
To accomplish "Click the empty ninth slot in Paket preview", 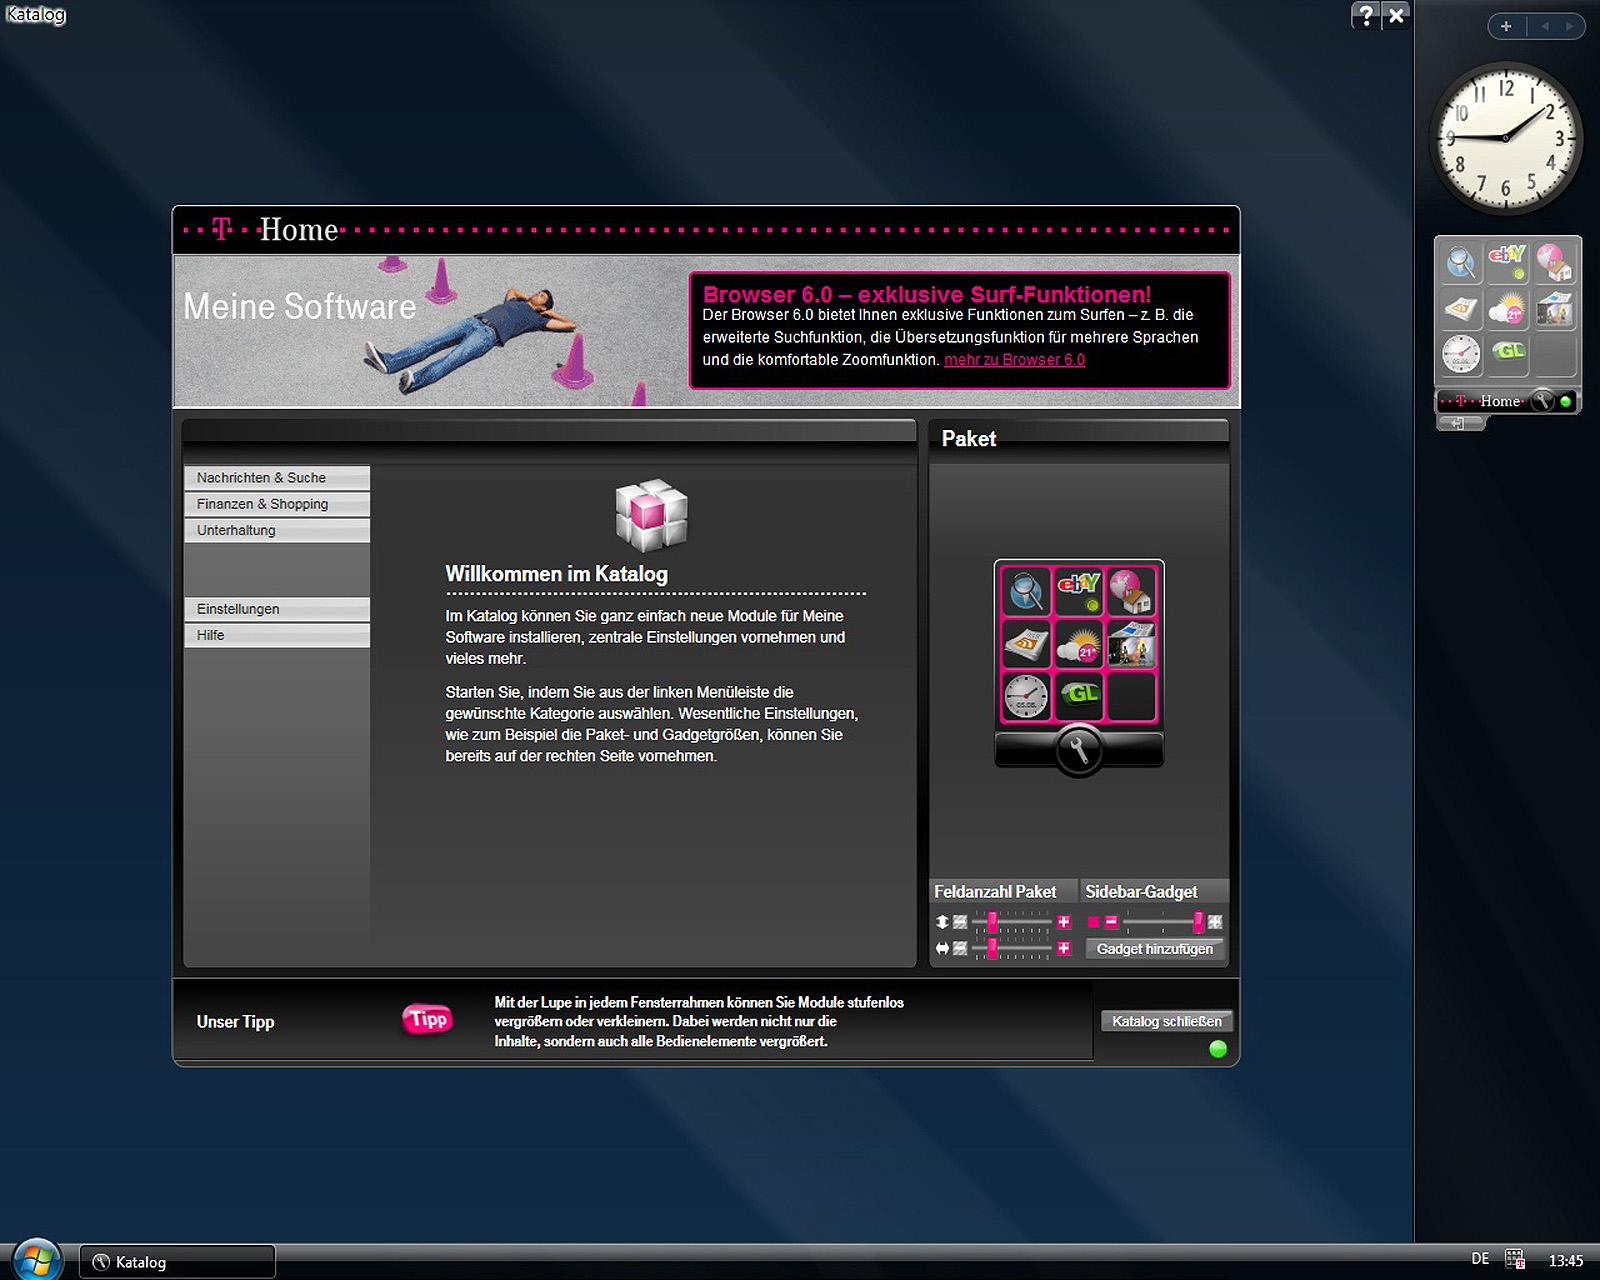I will pos(1132,696).
